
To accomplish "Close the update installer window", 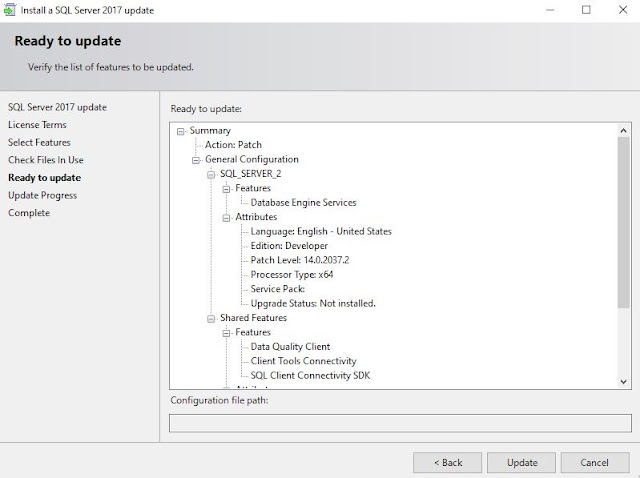I will pos(623,10).
